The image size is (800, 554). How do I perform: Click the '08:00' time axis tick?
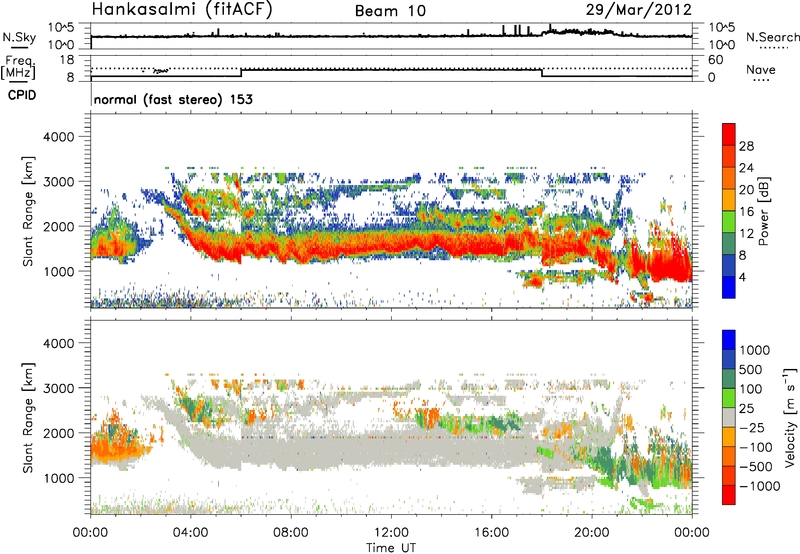click(x=291, y=533)
